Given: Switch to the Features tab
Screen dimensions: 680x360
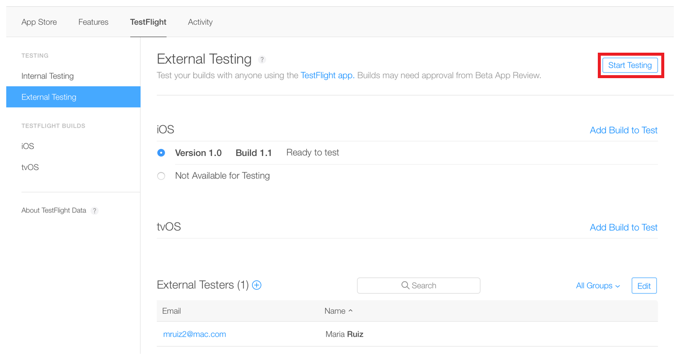Looking at the screenshot, I should [x=93, y=22].
